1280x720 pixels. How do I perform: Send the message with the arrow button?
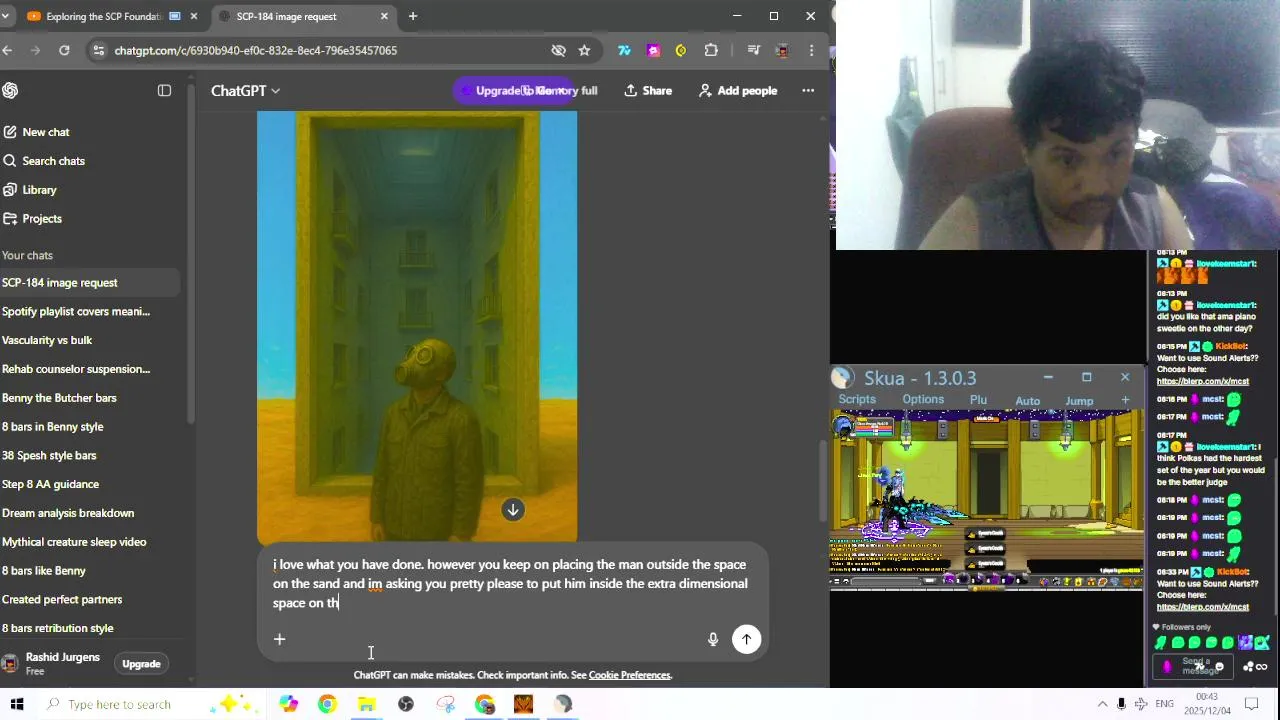746,639
